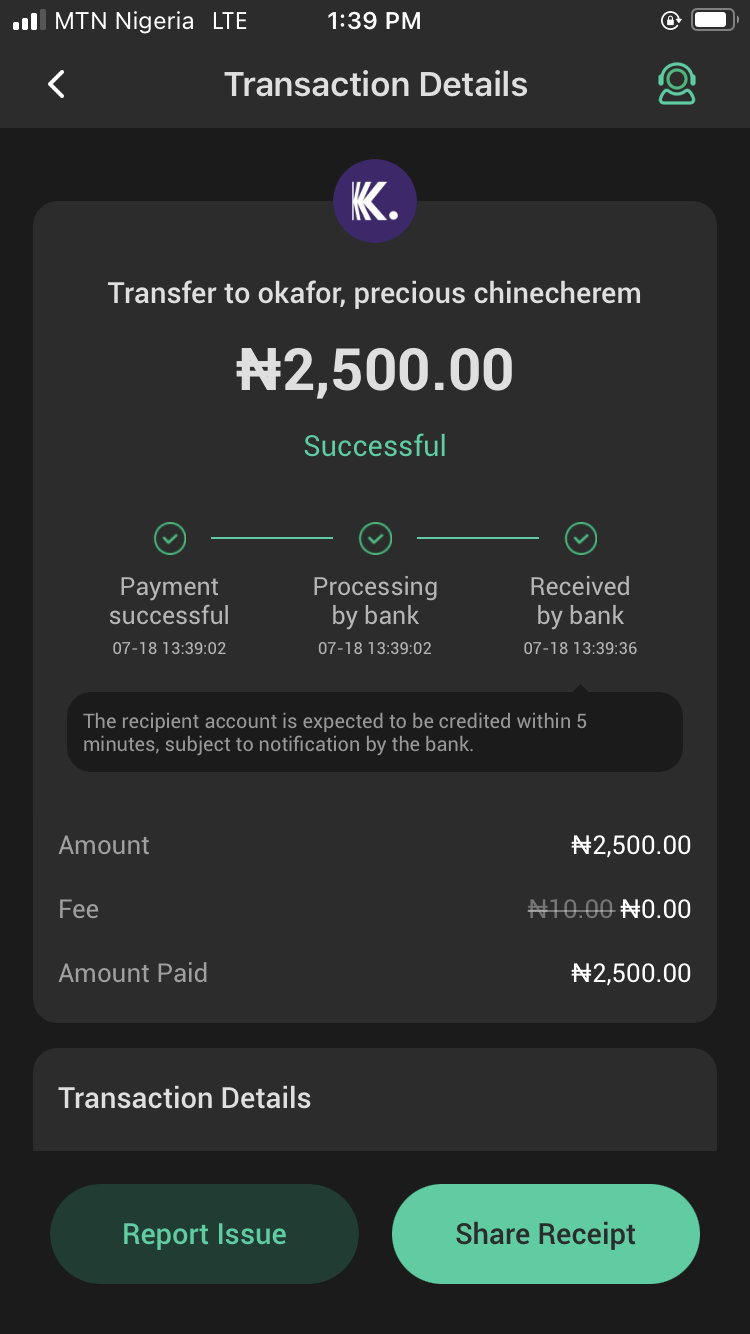Tap the battery icon in status bar
750x1334 pixels.
click(x=715, y=21)
